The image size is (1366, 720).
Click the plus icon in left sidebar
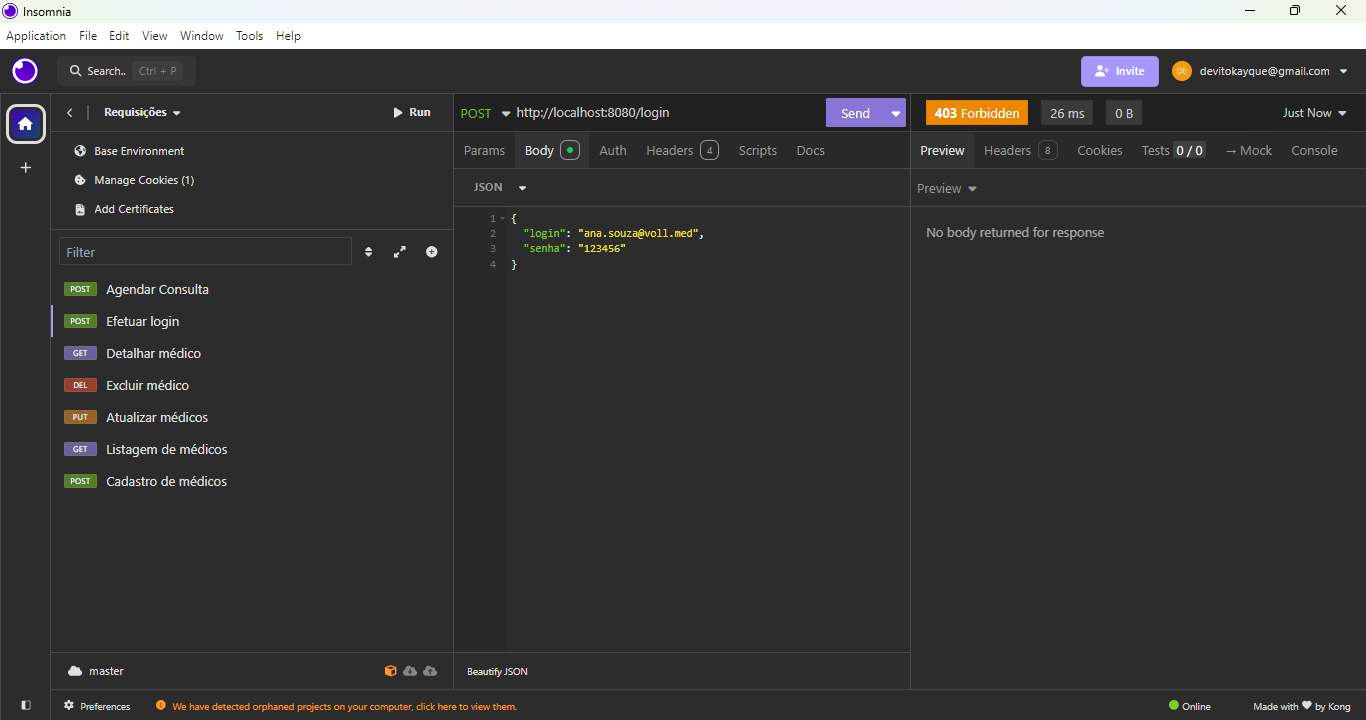[x=26, y=168]
